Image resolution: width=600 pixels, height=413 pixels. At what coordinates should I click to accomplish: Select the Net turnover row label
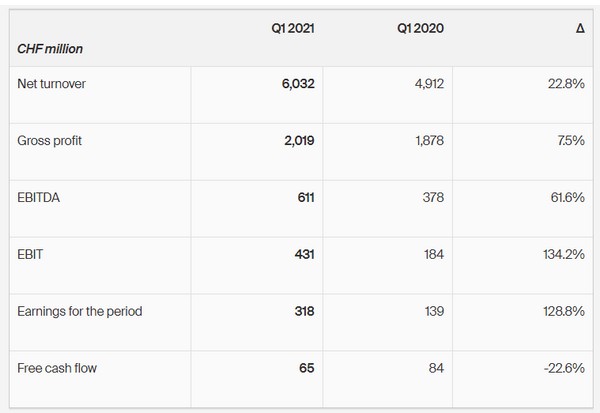point(52,84)
